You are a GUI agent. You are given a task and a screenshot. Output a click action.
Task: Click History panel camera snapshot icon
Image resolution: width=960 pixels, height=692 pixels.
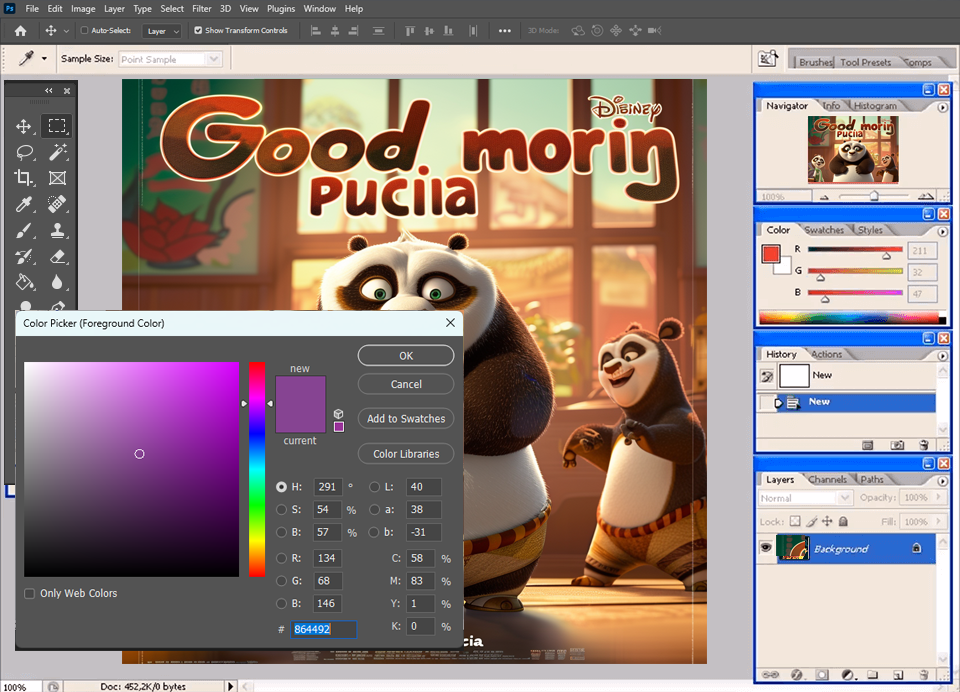897,445
